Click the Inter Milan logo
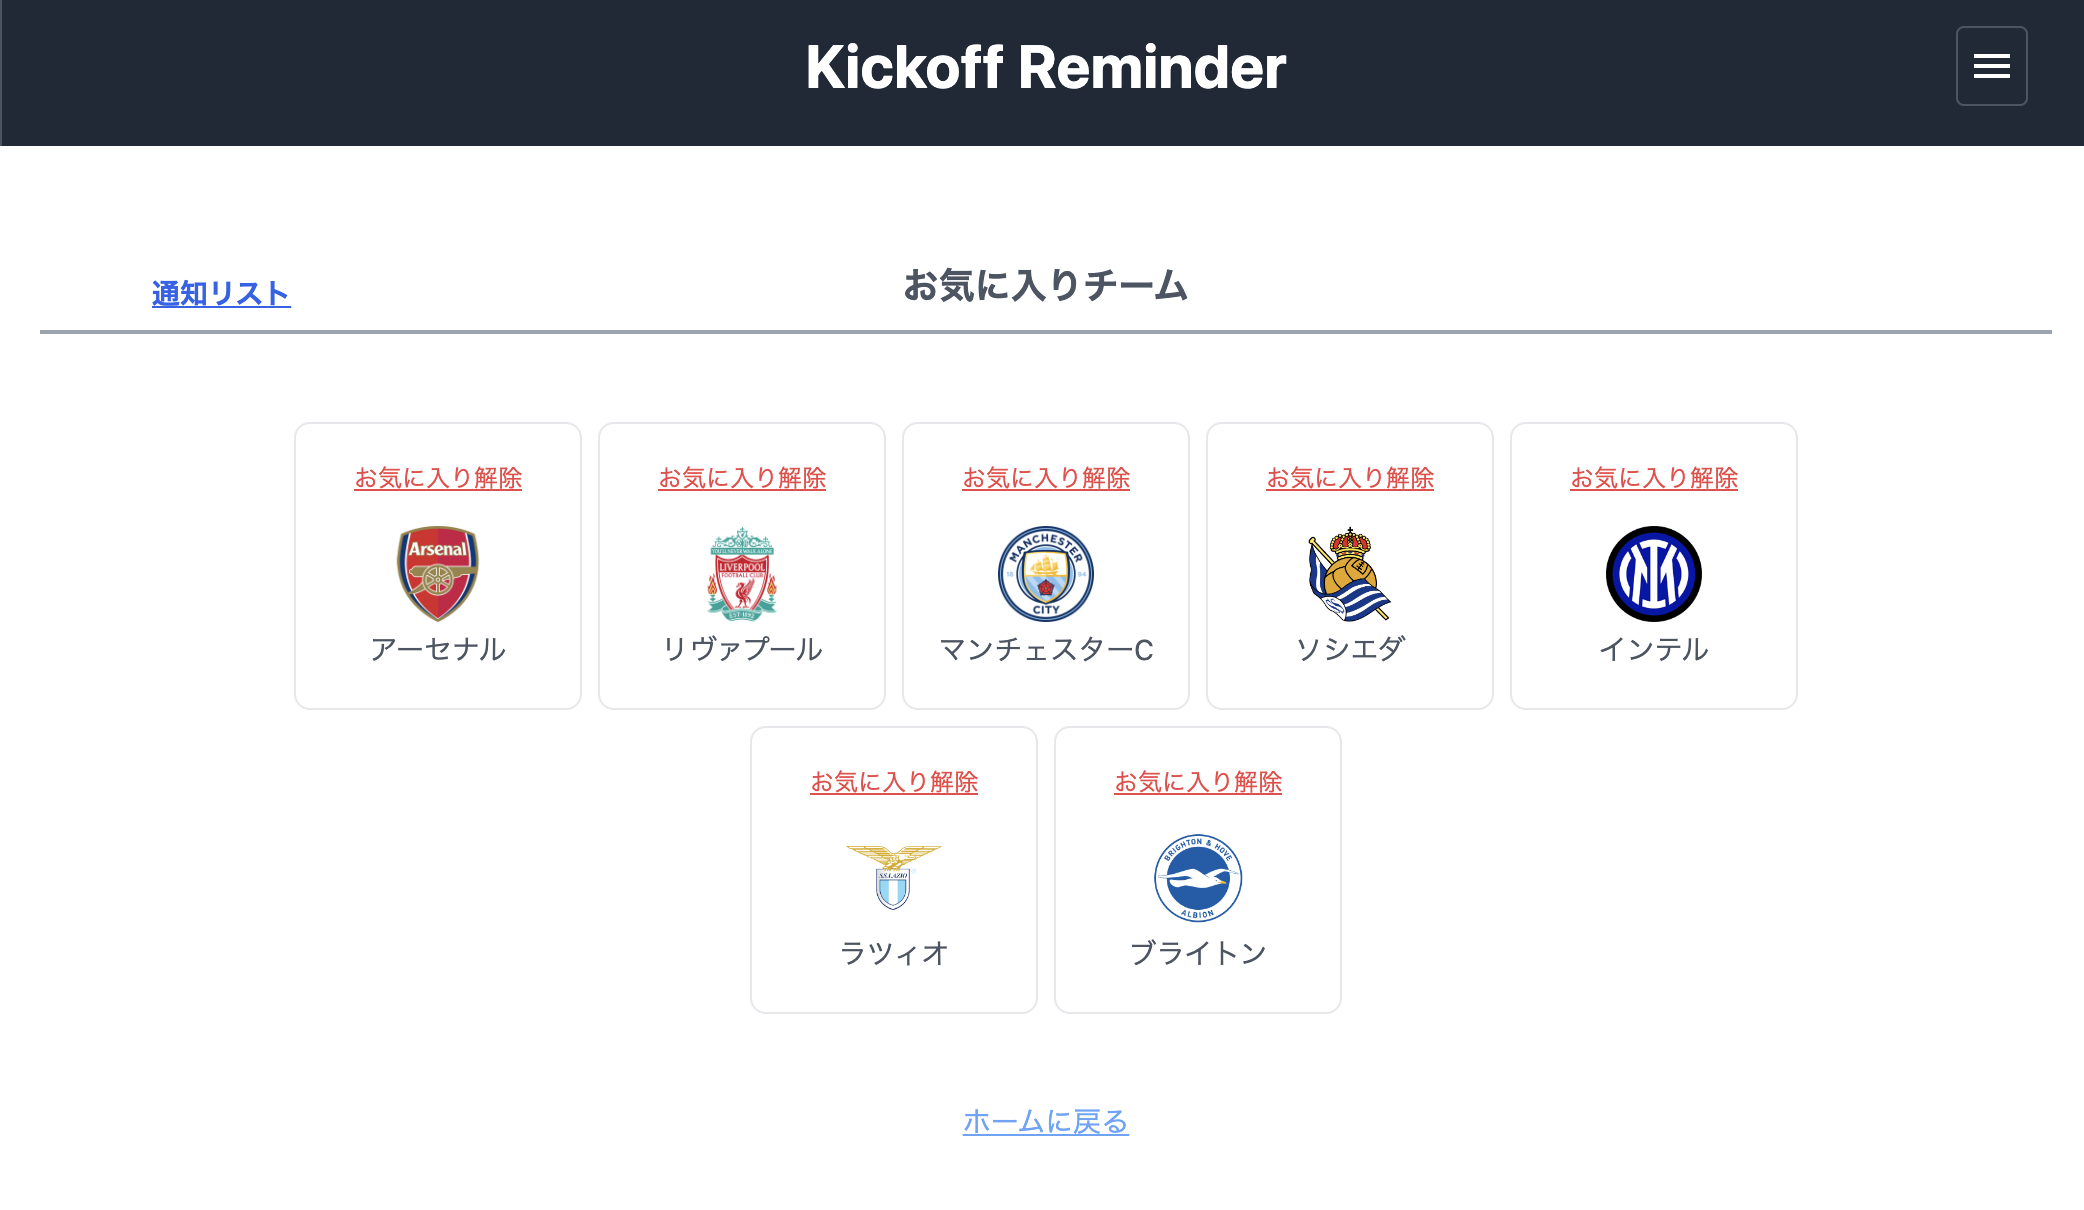Viewport: 2084px width, 1210px height. (1654, 573)
